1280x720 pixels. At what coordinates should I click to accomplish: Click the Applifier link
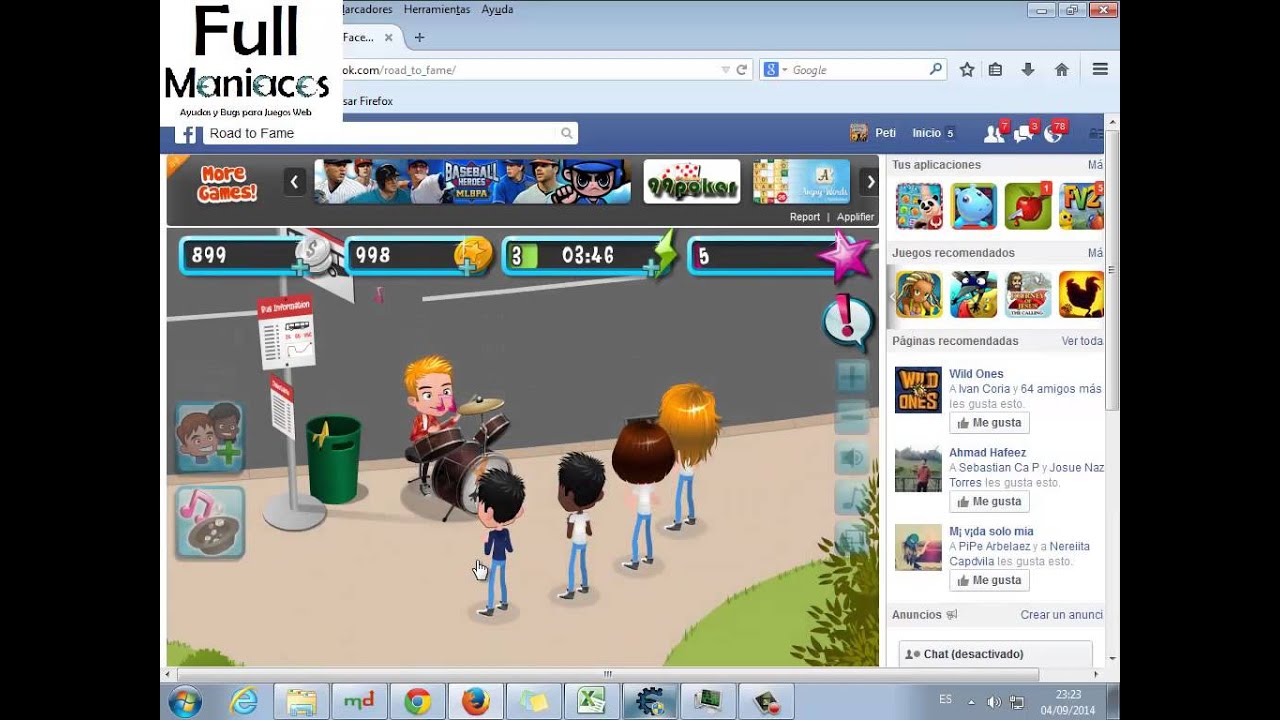855,217
